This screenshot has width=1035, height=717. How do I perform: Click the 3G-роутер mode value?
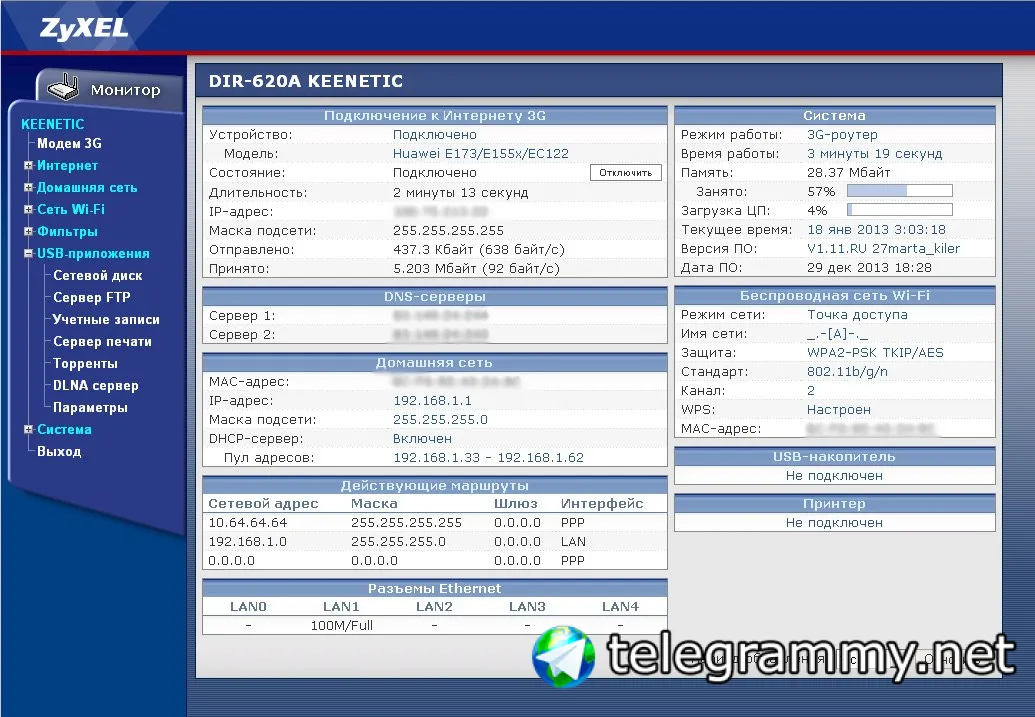tap(842, 135)
